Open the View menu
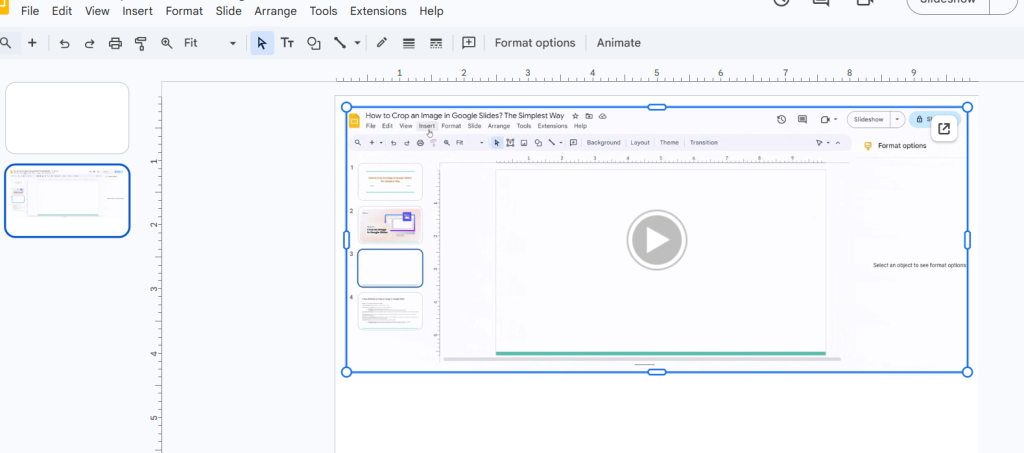 tap(97, 11)
